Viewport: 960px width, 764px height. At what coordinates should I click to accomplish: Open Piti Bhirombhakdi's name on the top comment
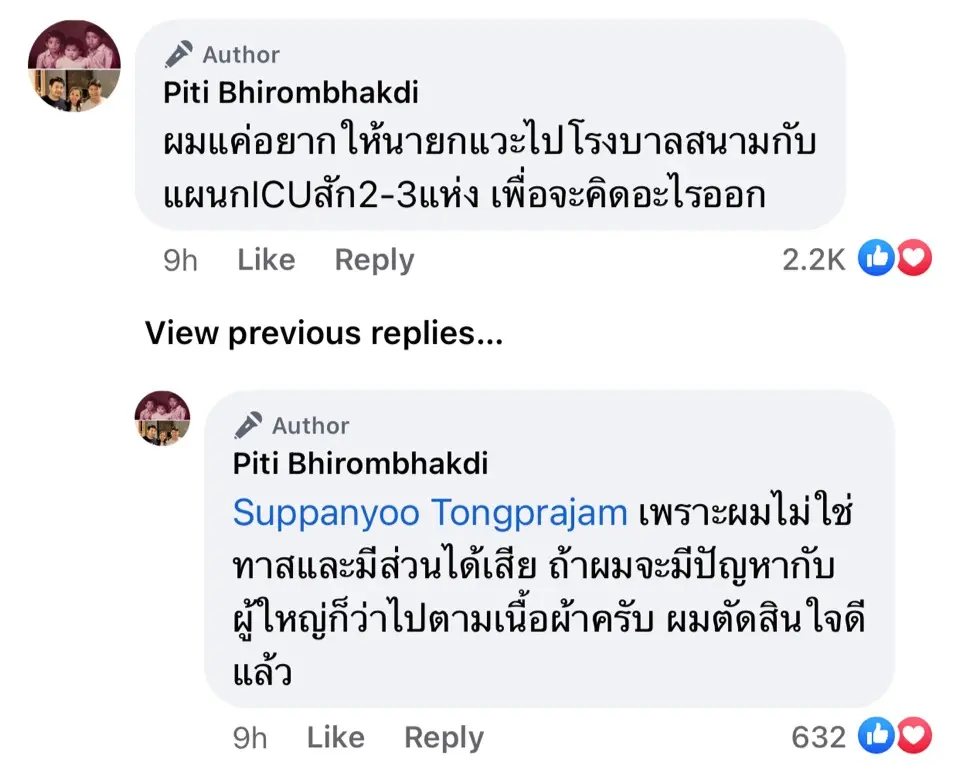290,93
